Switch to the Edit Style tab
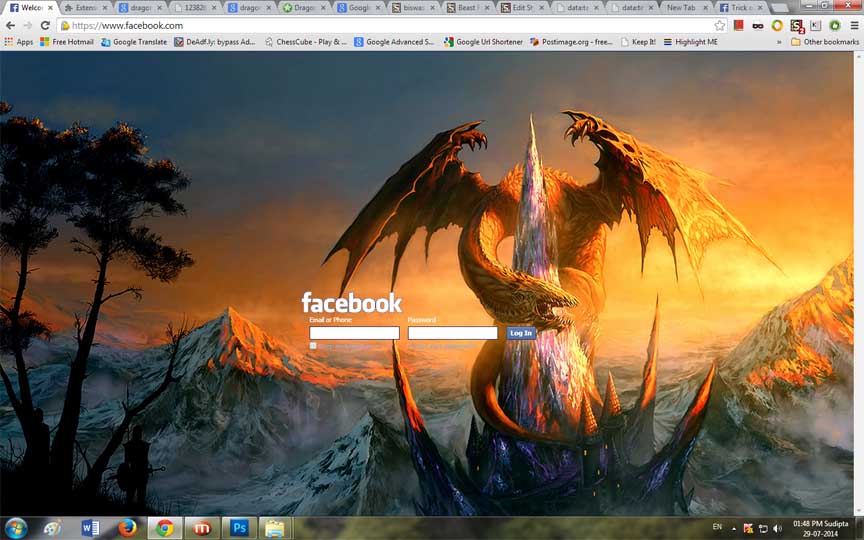 click(x=523, y=8)
